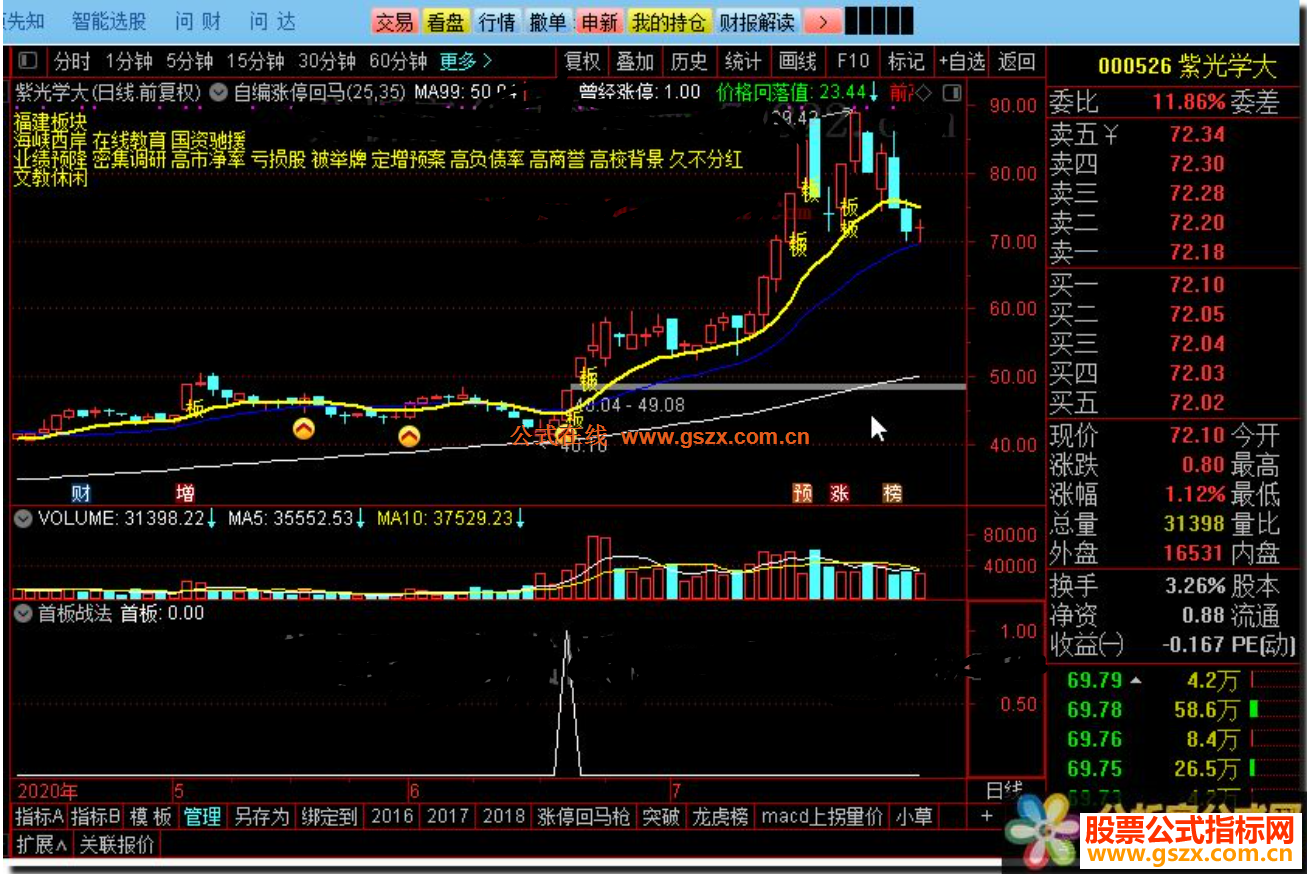Click 撤单 cancel order
Viewport: 1307px width, 874px height.
(x=548, y=21)
